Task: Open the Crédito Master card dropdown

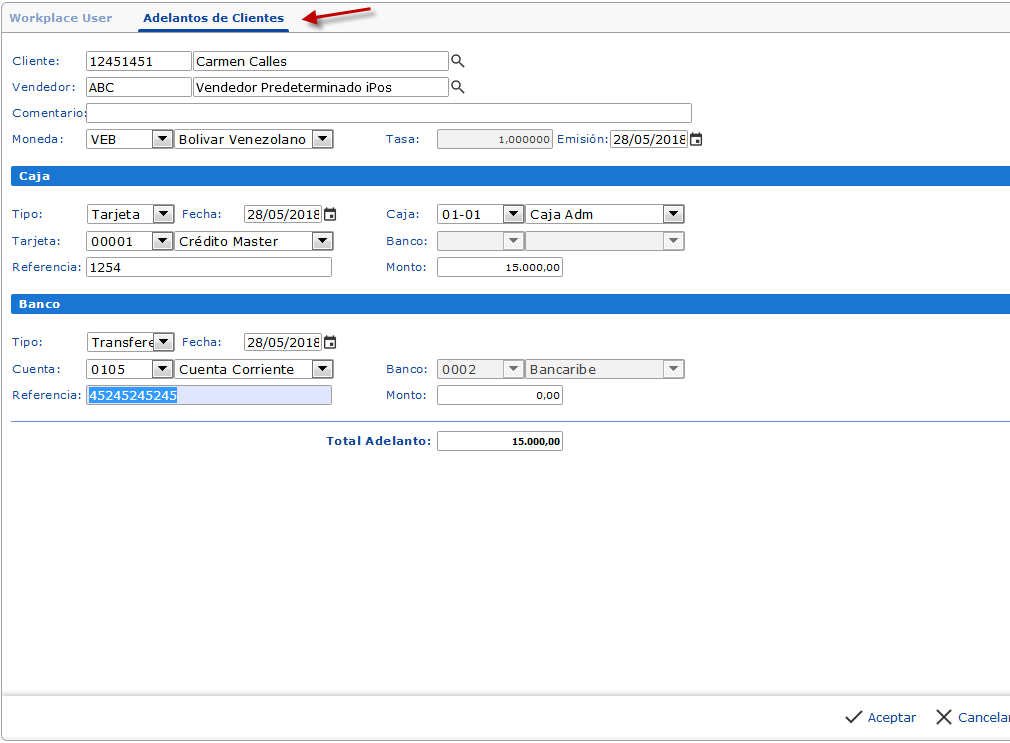Action: coord(322,241)
